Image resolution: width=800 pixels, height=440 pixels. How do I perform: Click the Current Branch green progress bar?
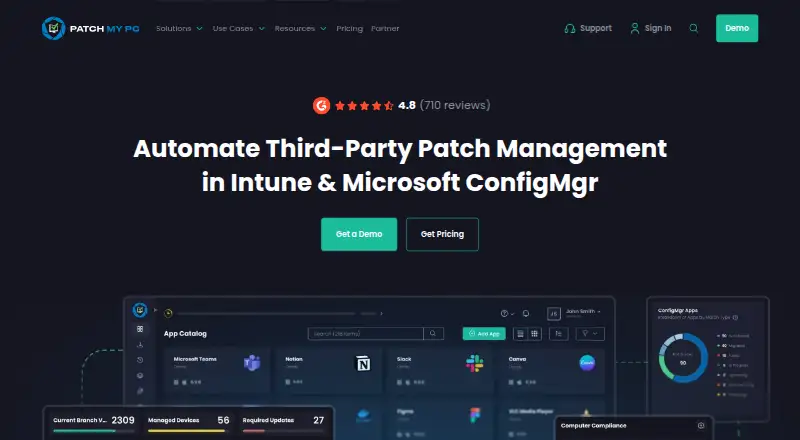pos(84,431)
